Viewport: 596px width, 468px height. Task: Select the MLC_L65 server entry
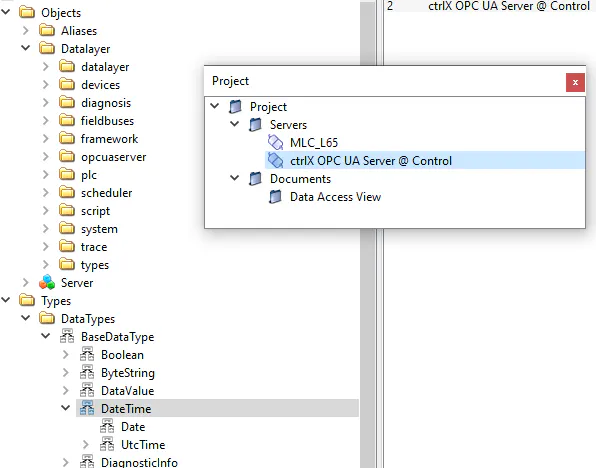[x=314, y=143]
